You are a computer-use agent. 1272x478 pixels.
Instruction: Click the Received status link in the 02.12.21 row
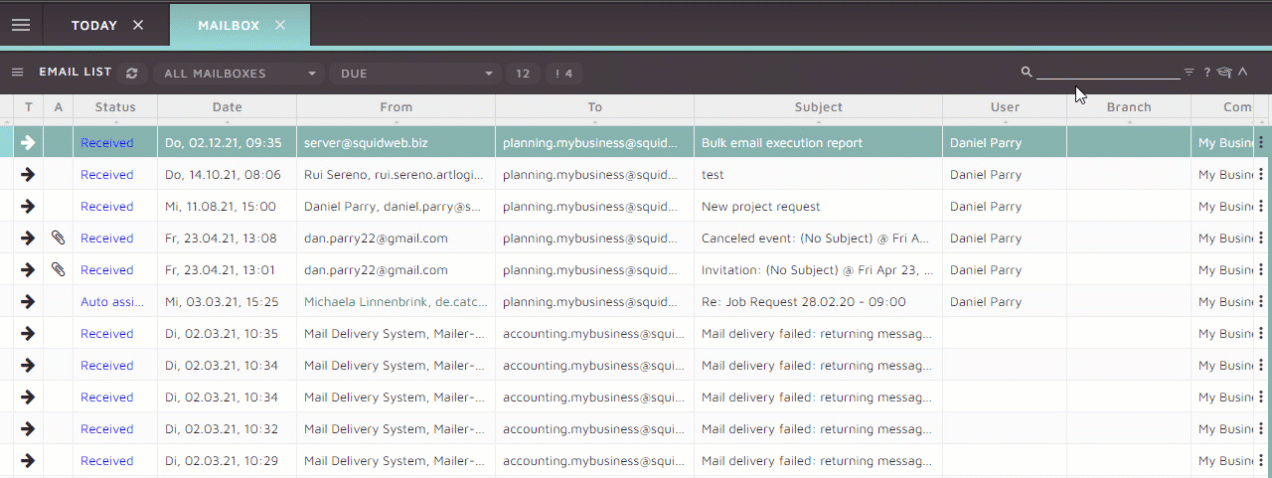pyautogui.click(x=107, y=143)
